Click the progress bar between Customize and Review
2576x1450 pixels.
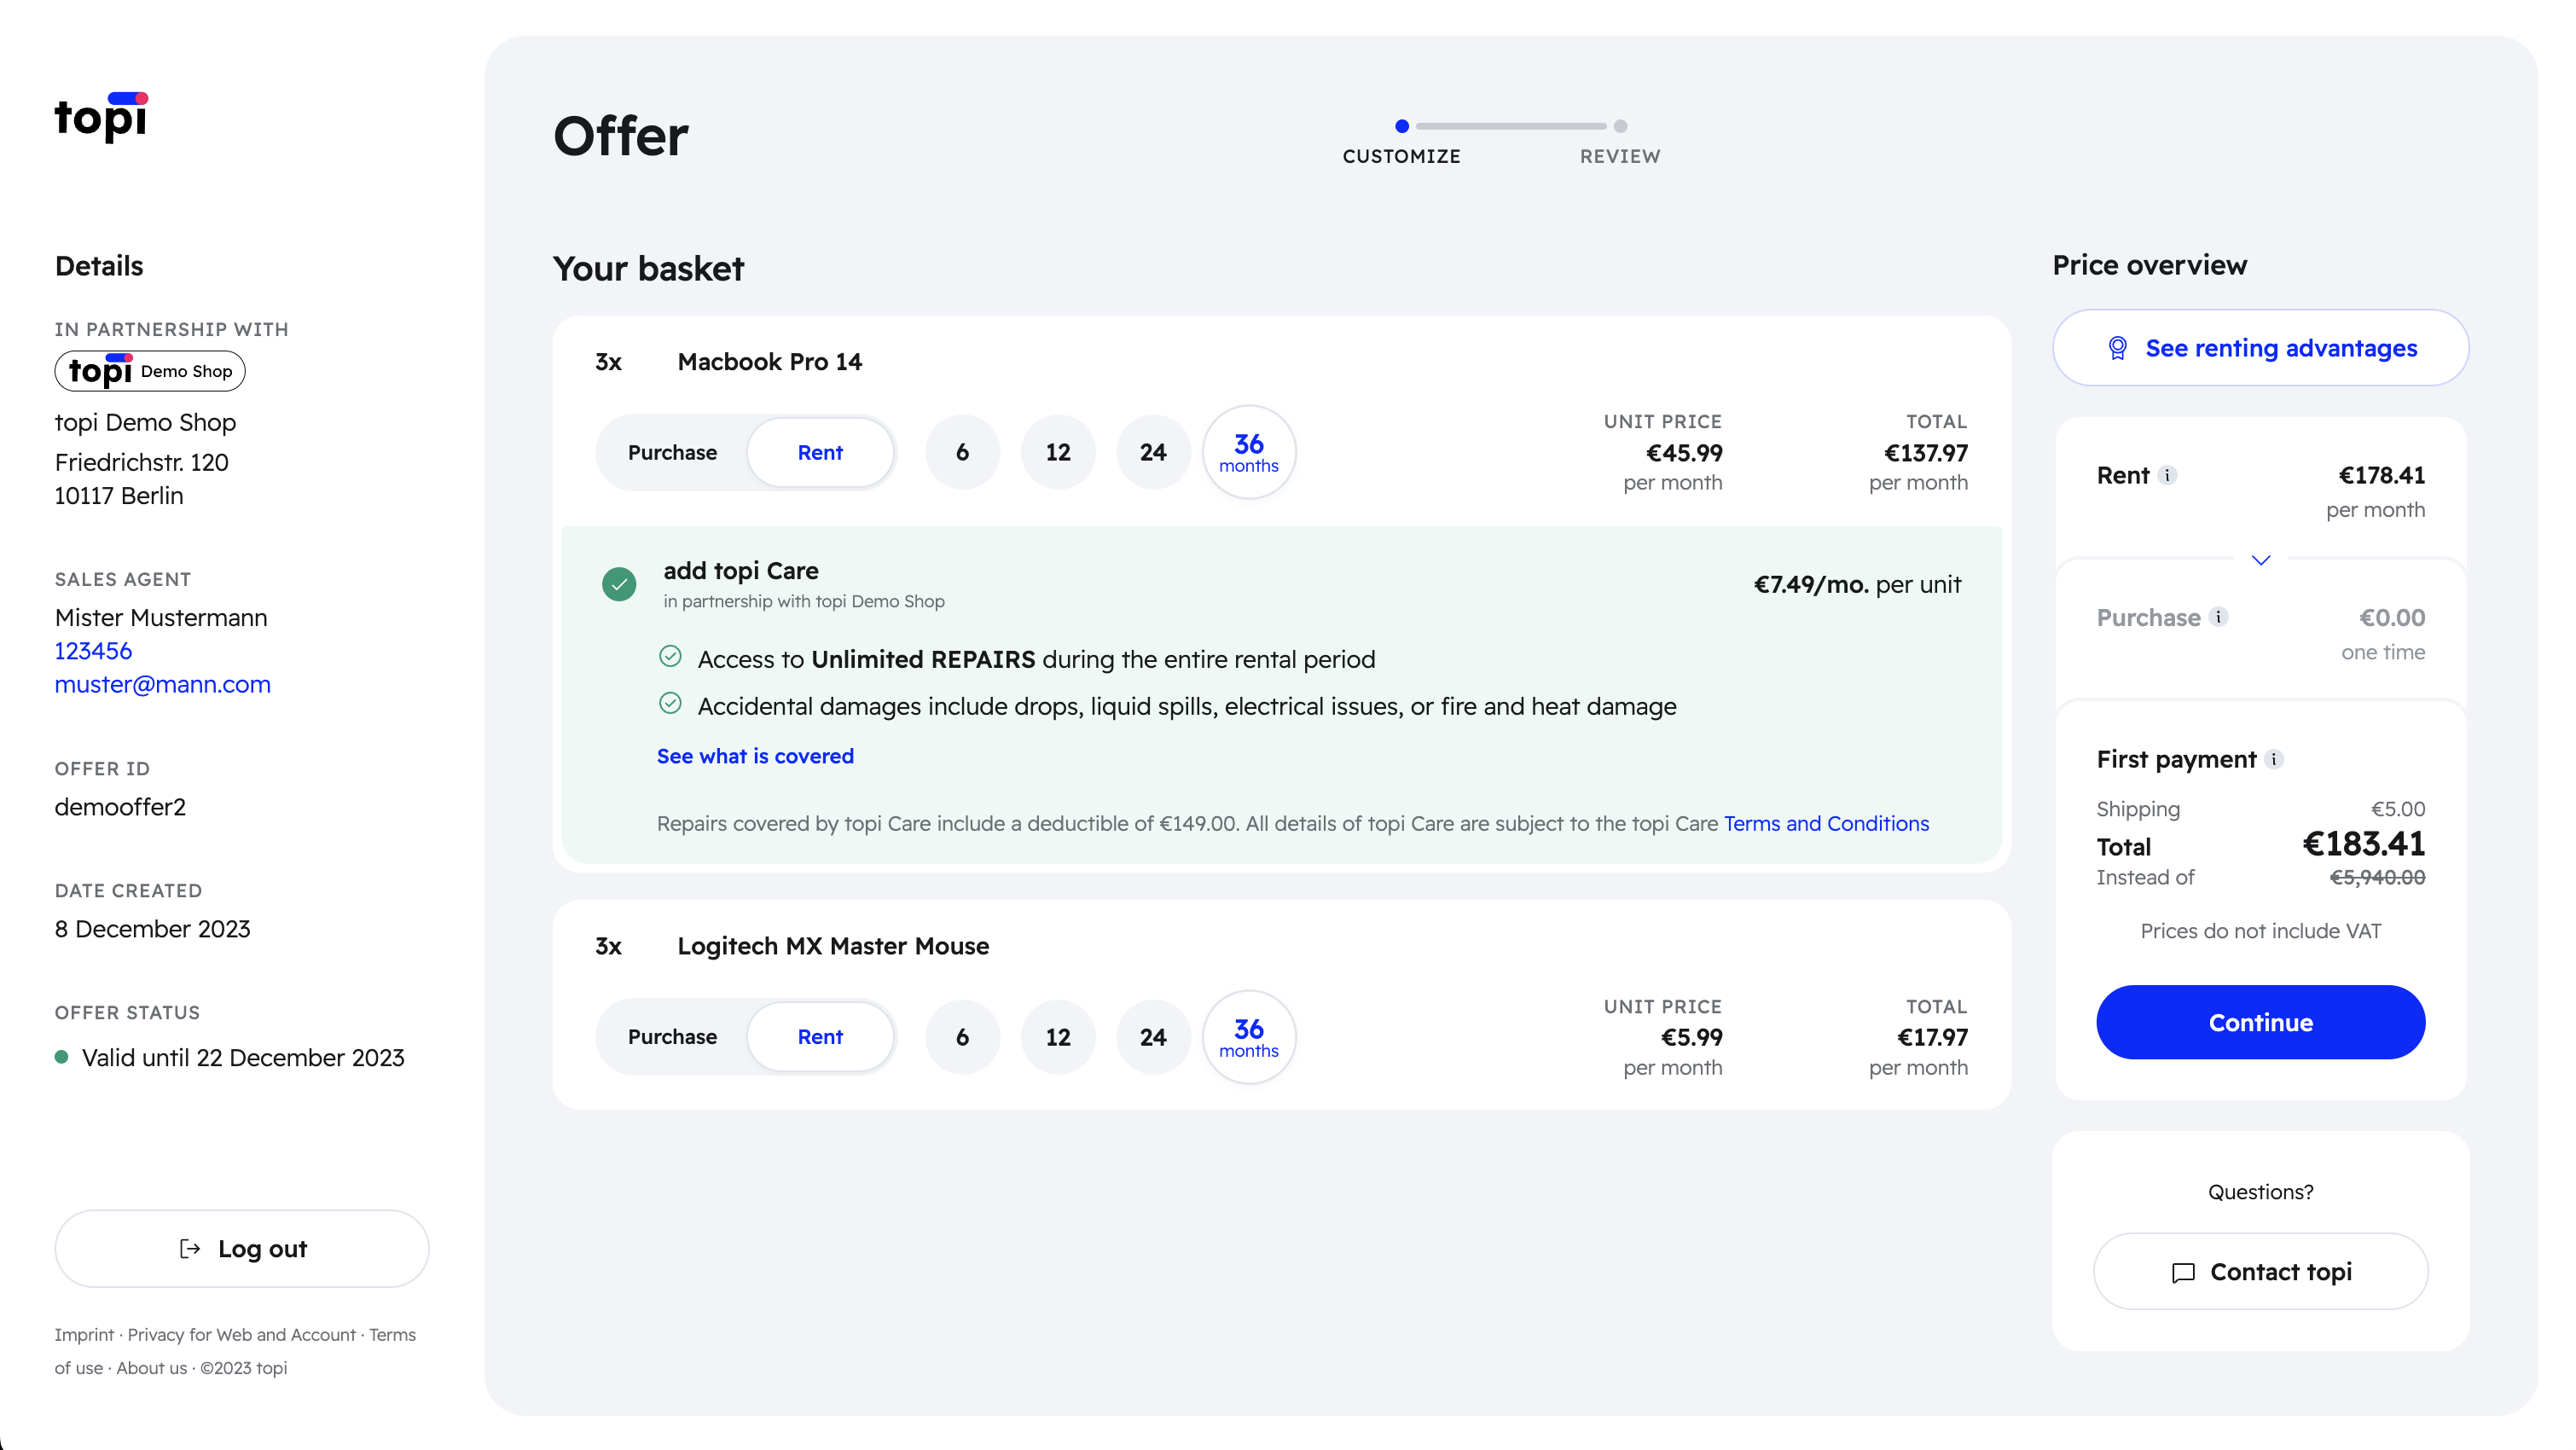pos(1511,127)
